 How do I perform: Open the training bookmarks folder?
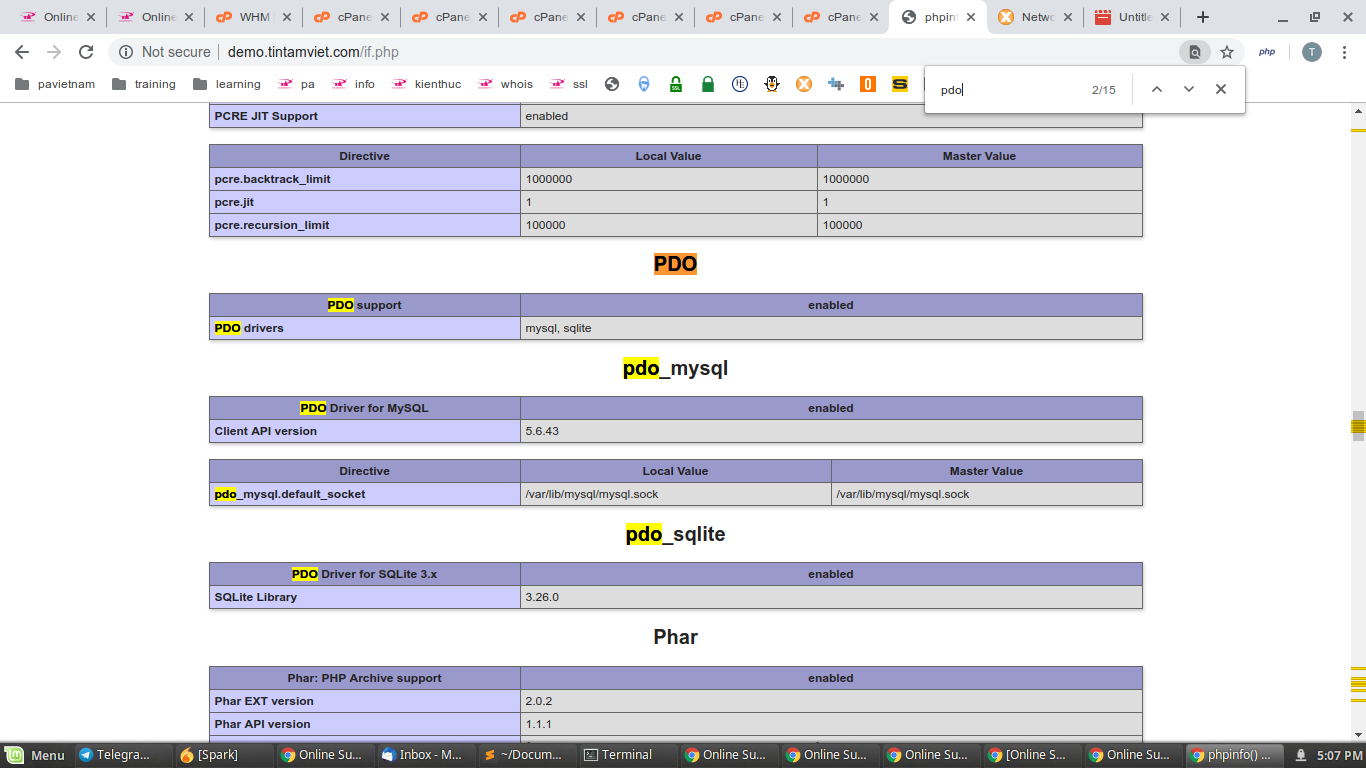point(144,84)
